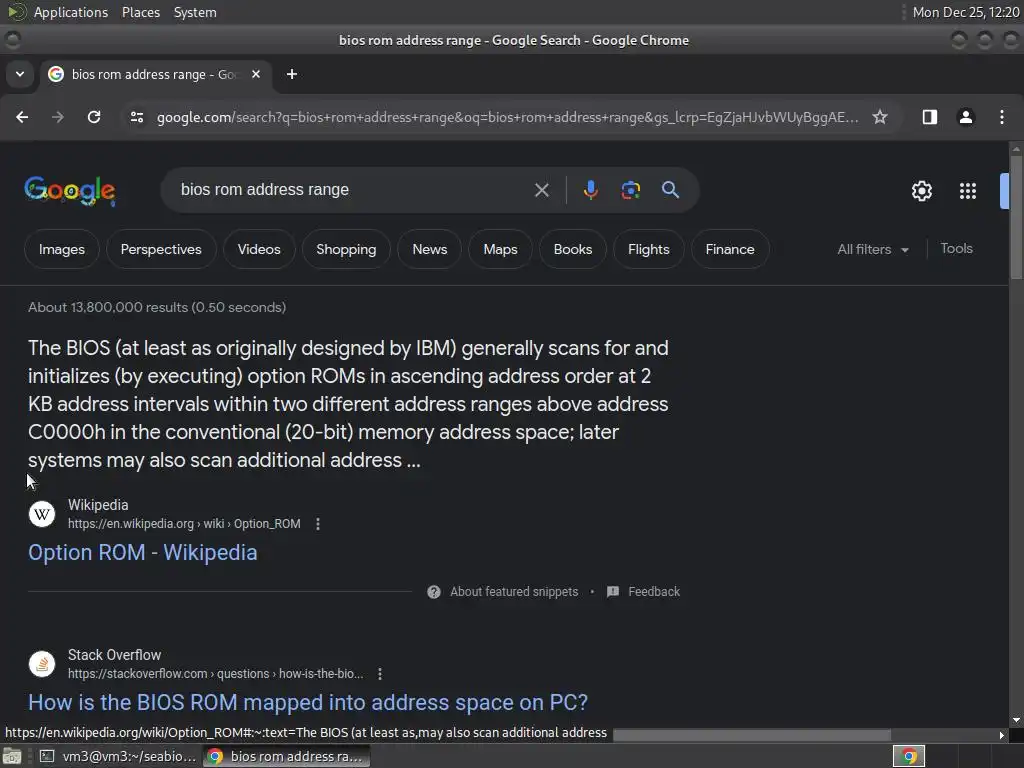Open Google quick settings gear
The height and width of the screenshot is (768, 1024).
pyautogui.click(x=921, y=191)
